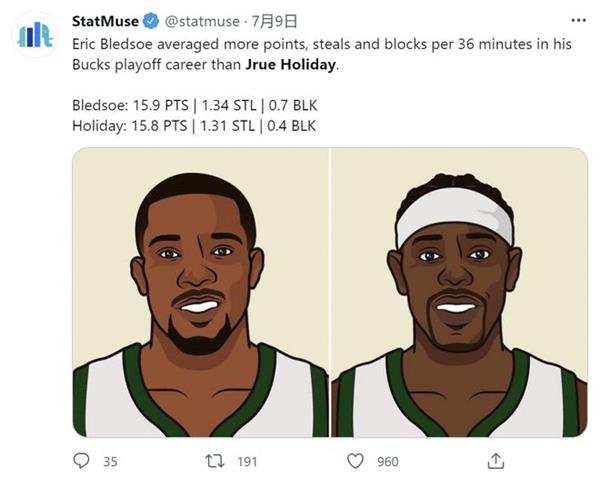This screenshot has width=600, height=496.
Task: Click the bold Jrue Holiday text
Action: tap(290, 64)
